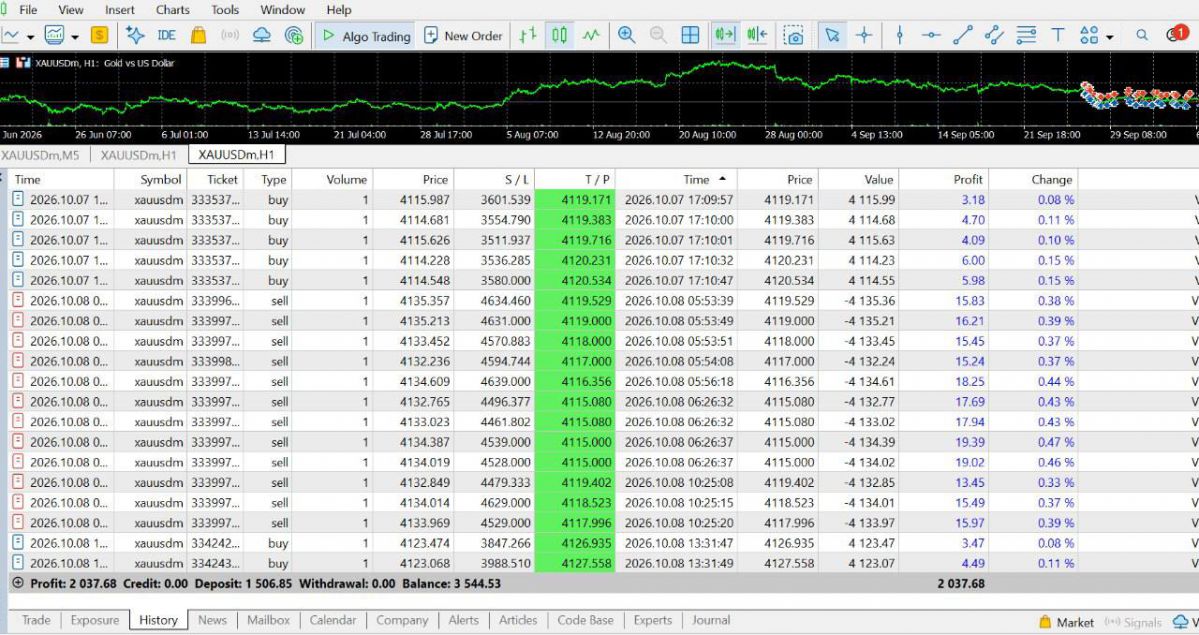Open the MQL5 AI assistant sparkle icon
Viewport: 1199px width, 635px height.
click(135, 35)
